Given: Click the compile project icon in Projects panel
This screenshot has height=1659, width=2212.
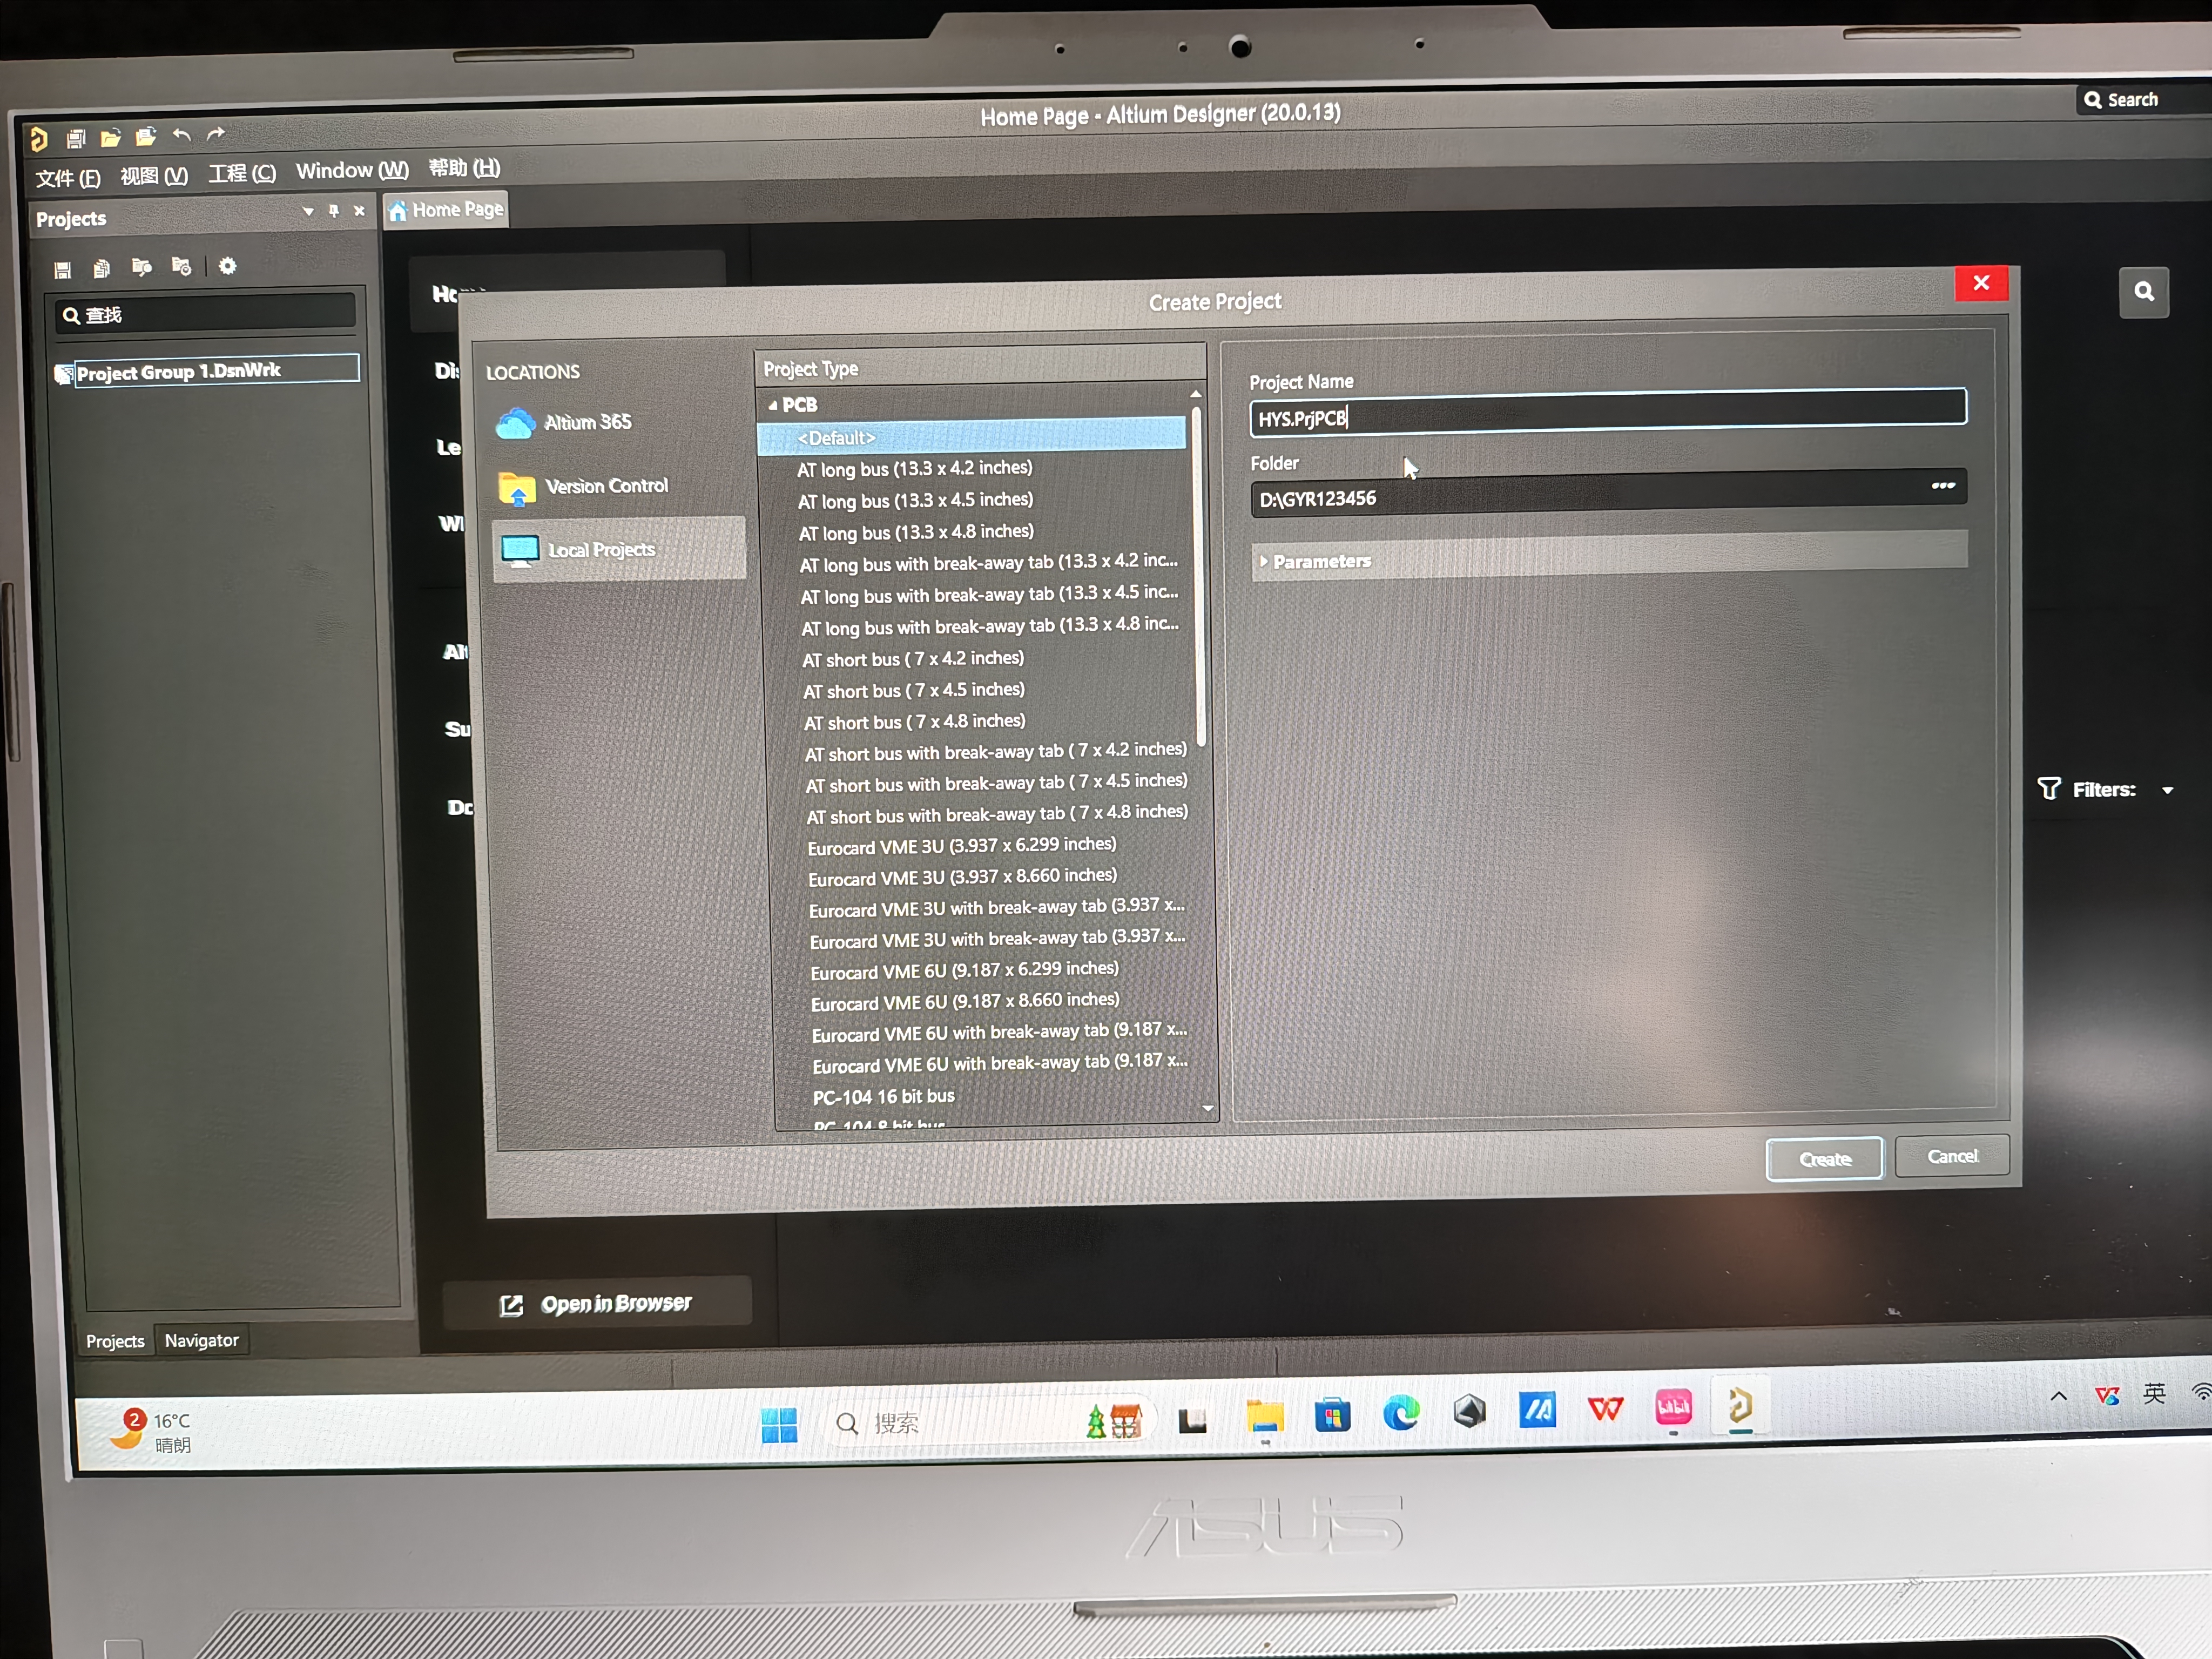Looking at the screenshot, I should [x=141, y=267].
